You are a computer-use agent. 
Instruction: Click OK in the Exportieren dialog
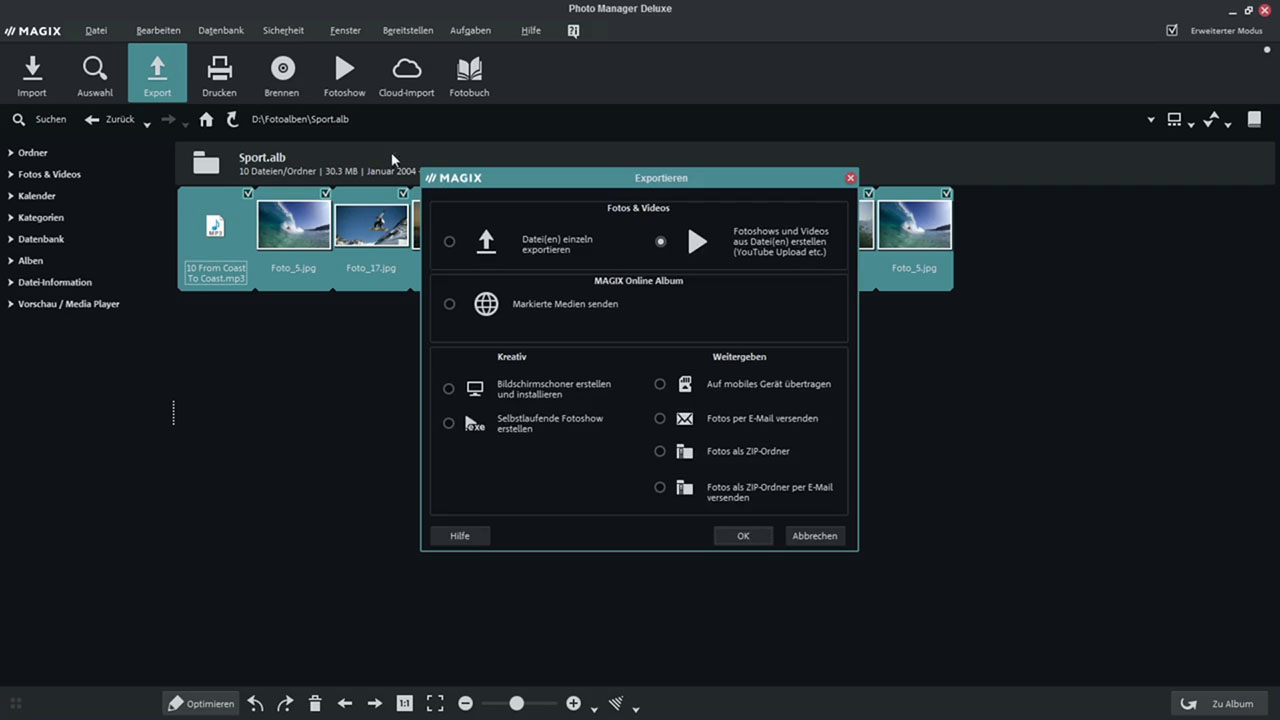pyautogui.click(x=743, y=536)
